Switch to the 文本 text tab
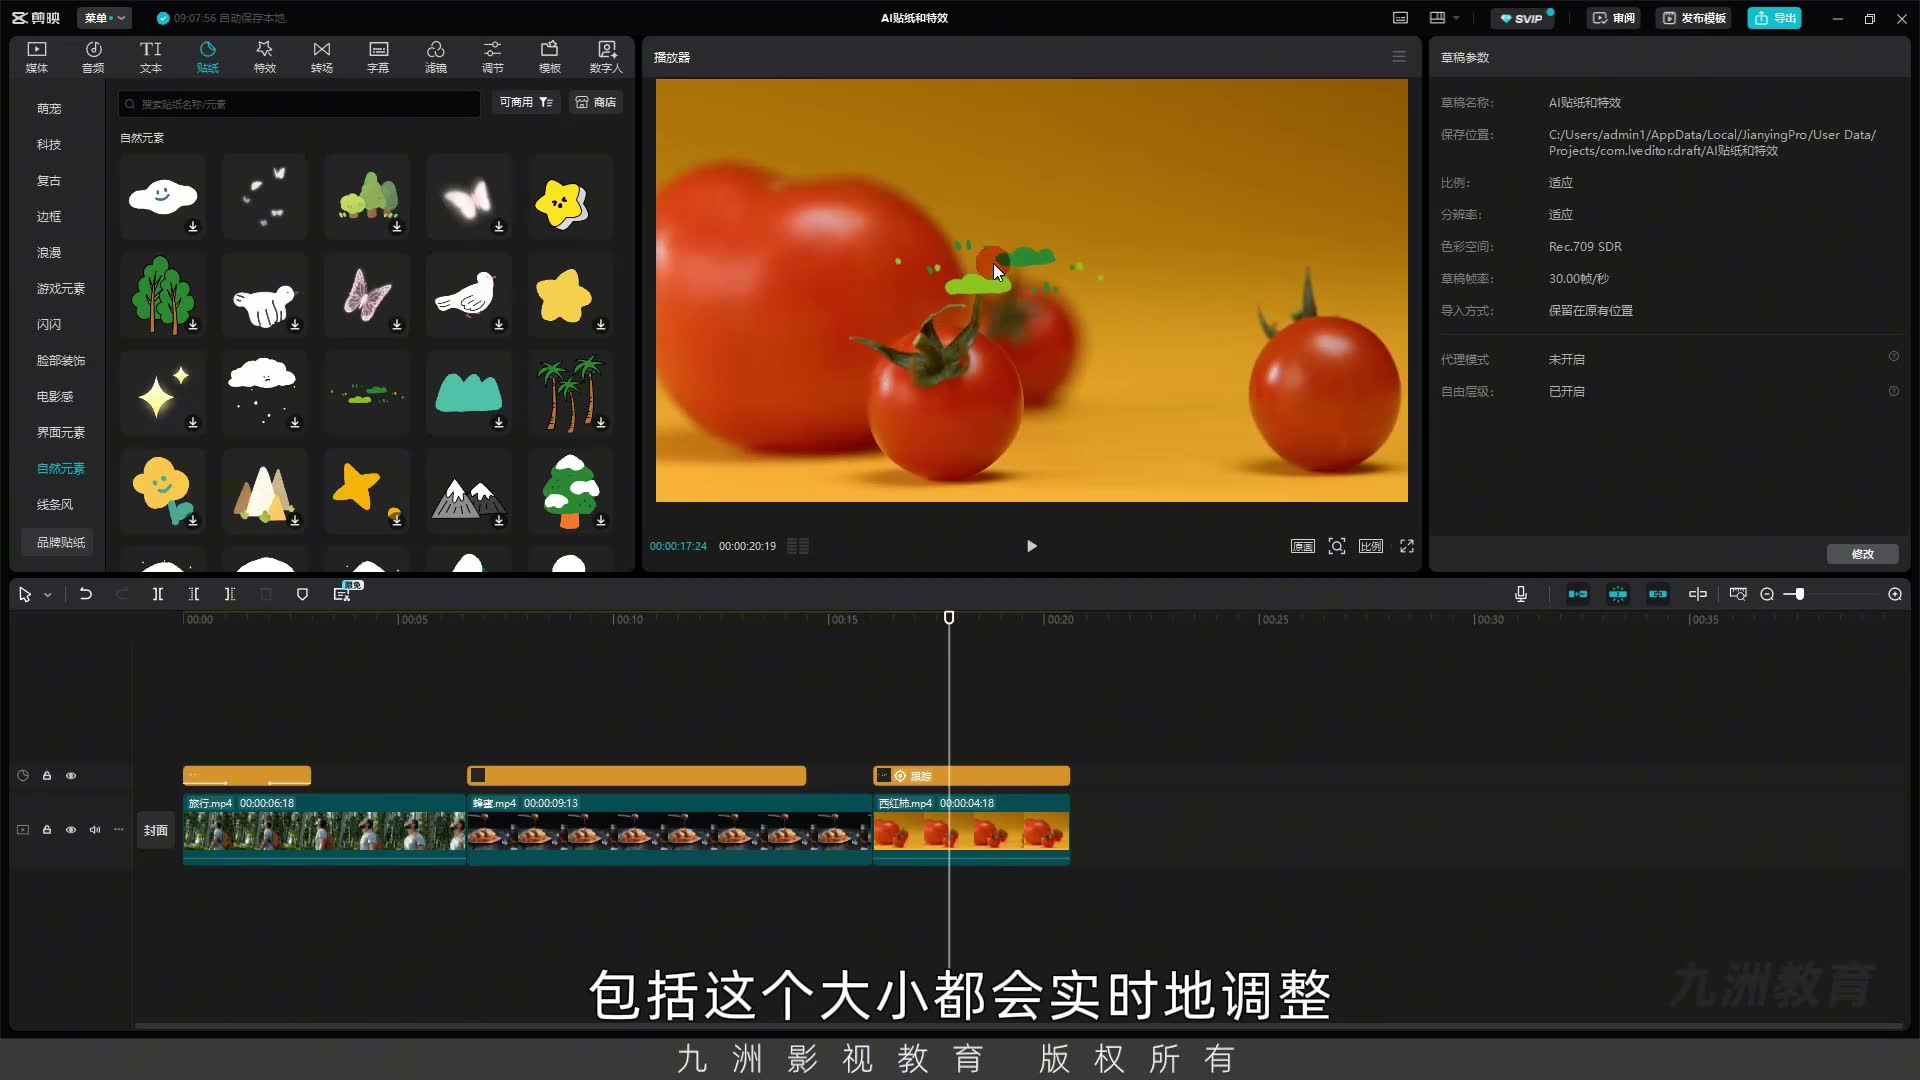The width and height of the screenshot is (1920, 1080). (150, 57)
